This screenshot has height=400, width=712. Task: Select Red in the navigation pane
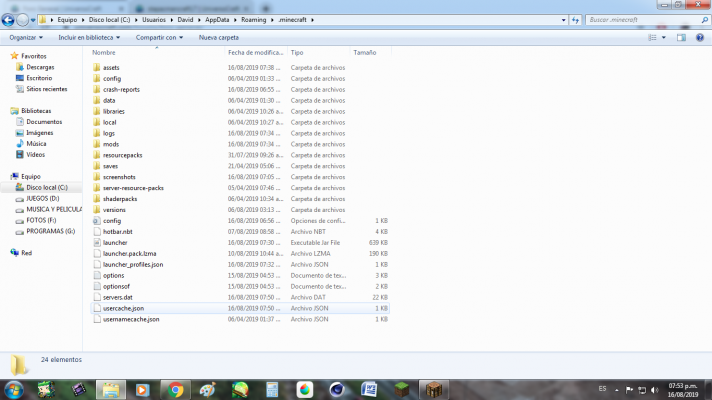(26, 253)
